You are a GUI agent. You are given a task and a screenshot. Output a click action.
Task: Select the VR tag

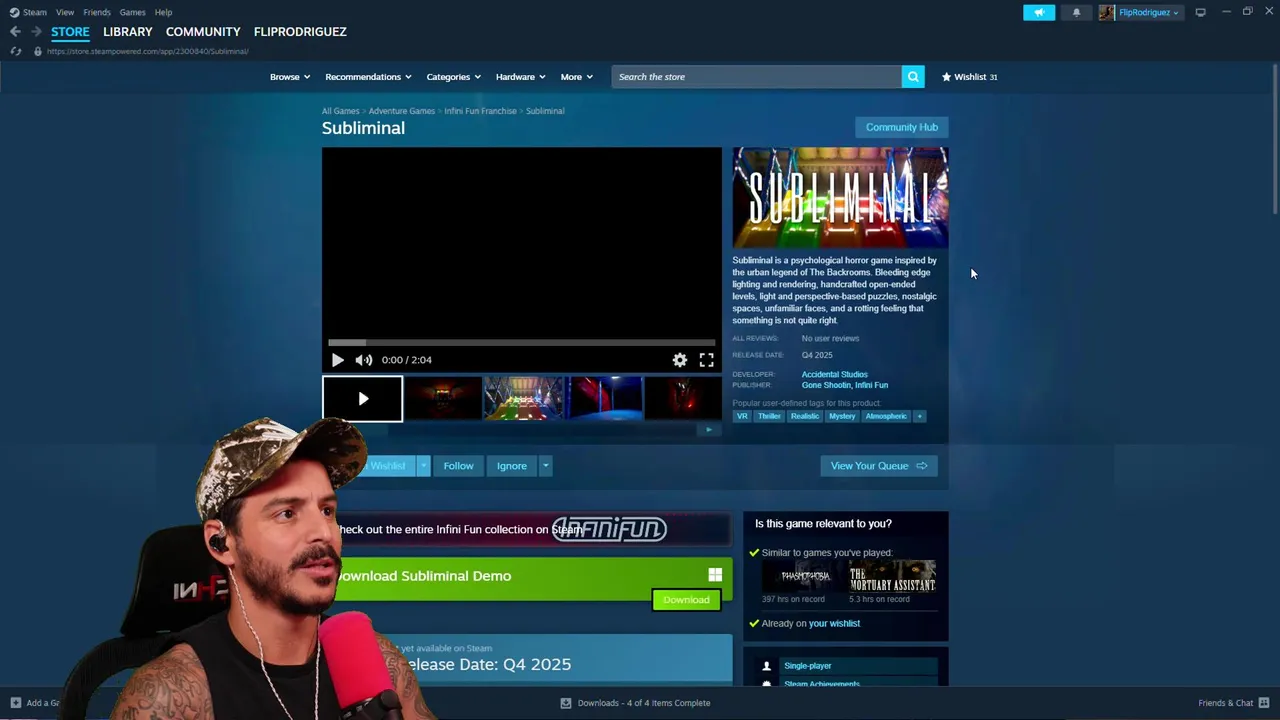pyautogui.click(x=742, y=416)
